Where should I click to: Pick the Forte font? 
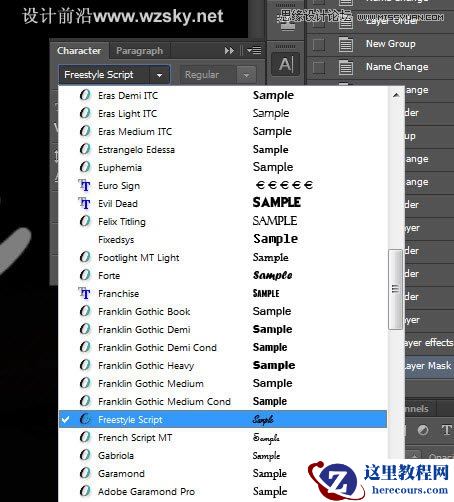tap(223, 275)
